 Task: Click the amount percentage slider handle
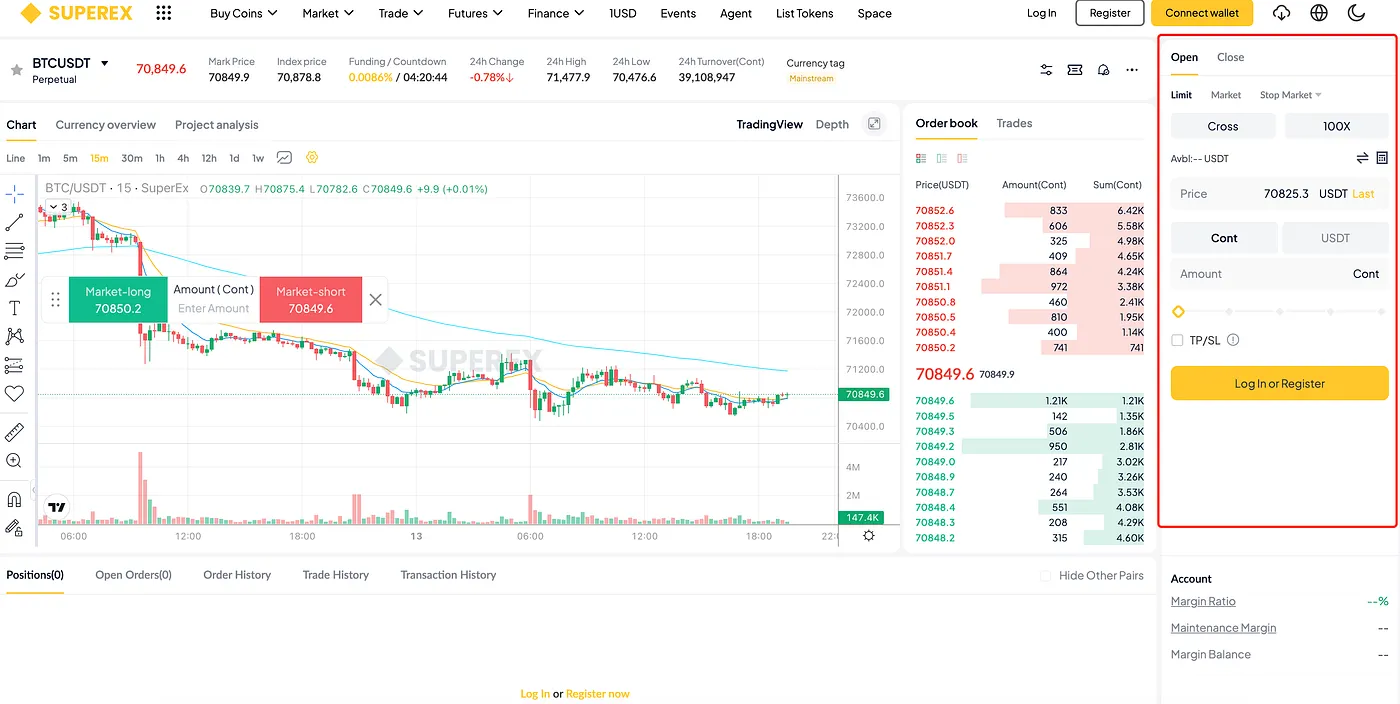1178,312
